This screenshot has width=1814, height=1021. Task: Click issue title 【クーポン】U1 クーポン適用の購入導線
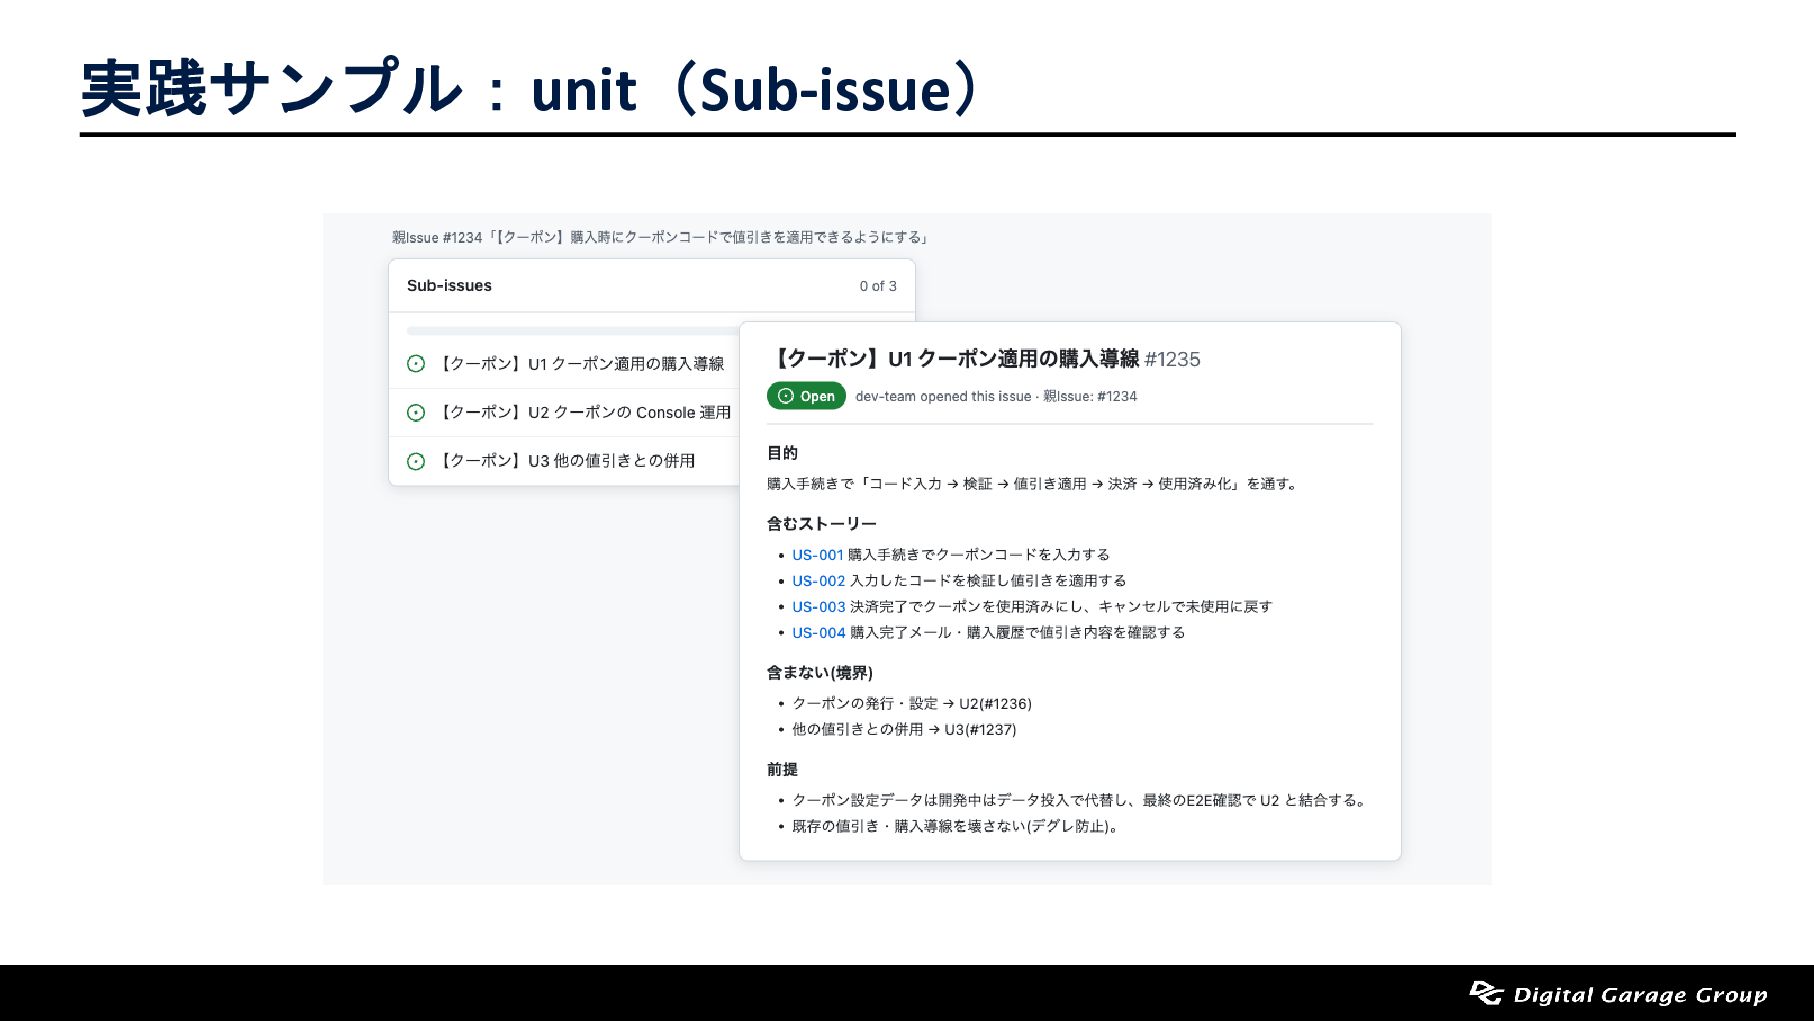(x=954, y=359)
